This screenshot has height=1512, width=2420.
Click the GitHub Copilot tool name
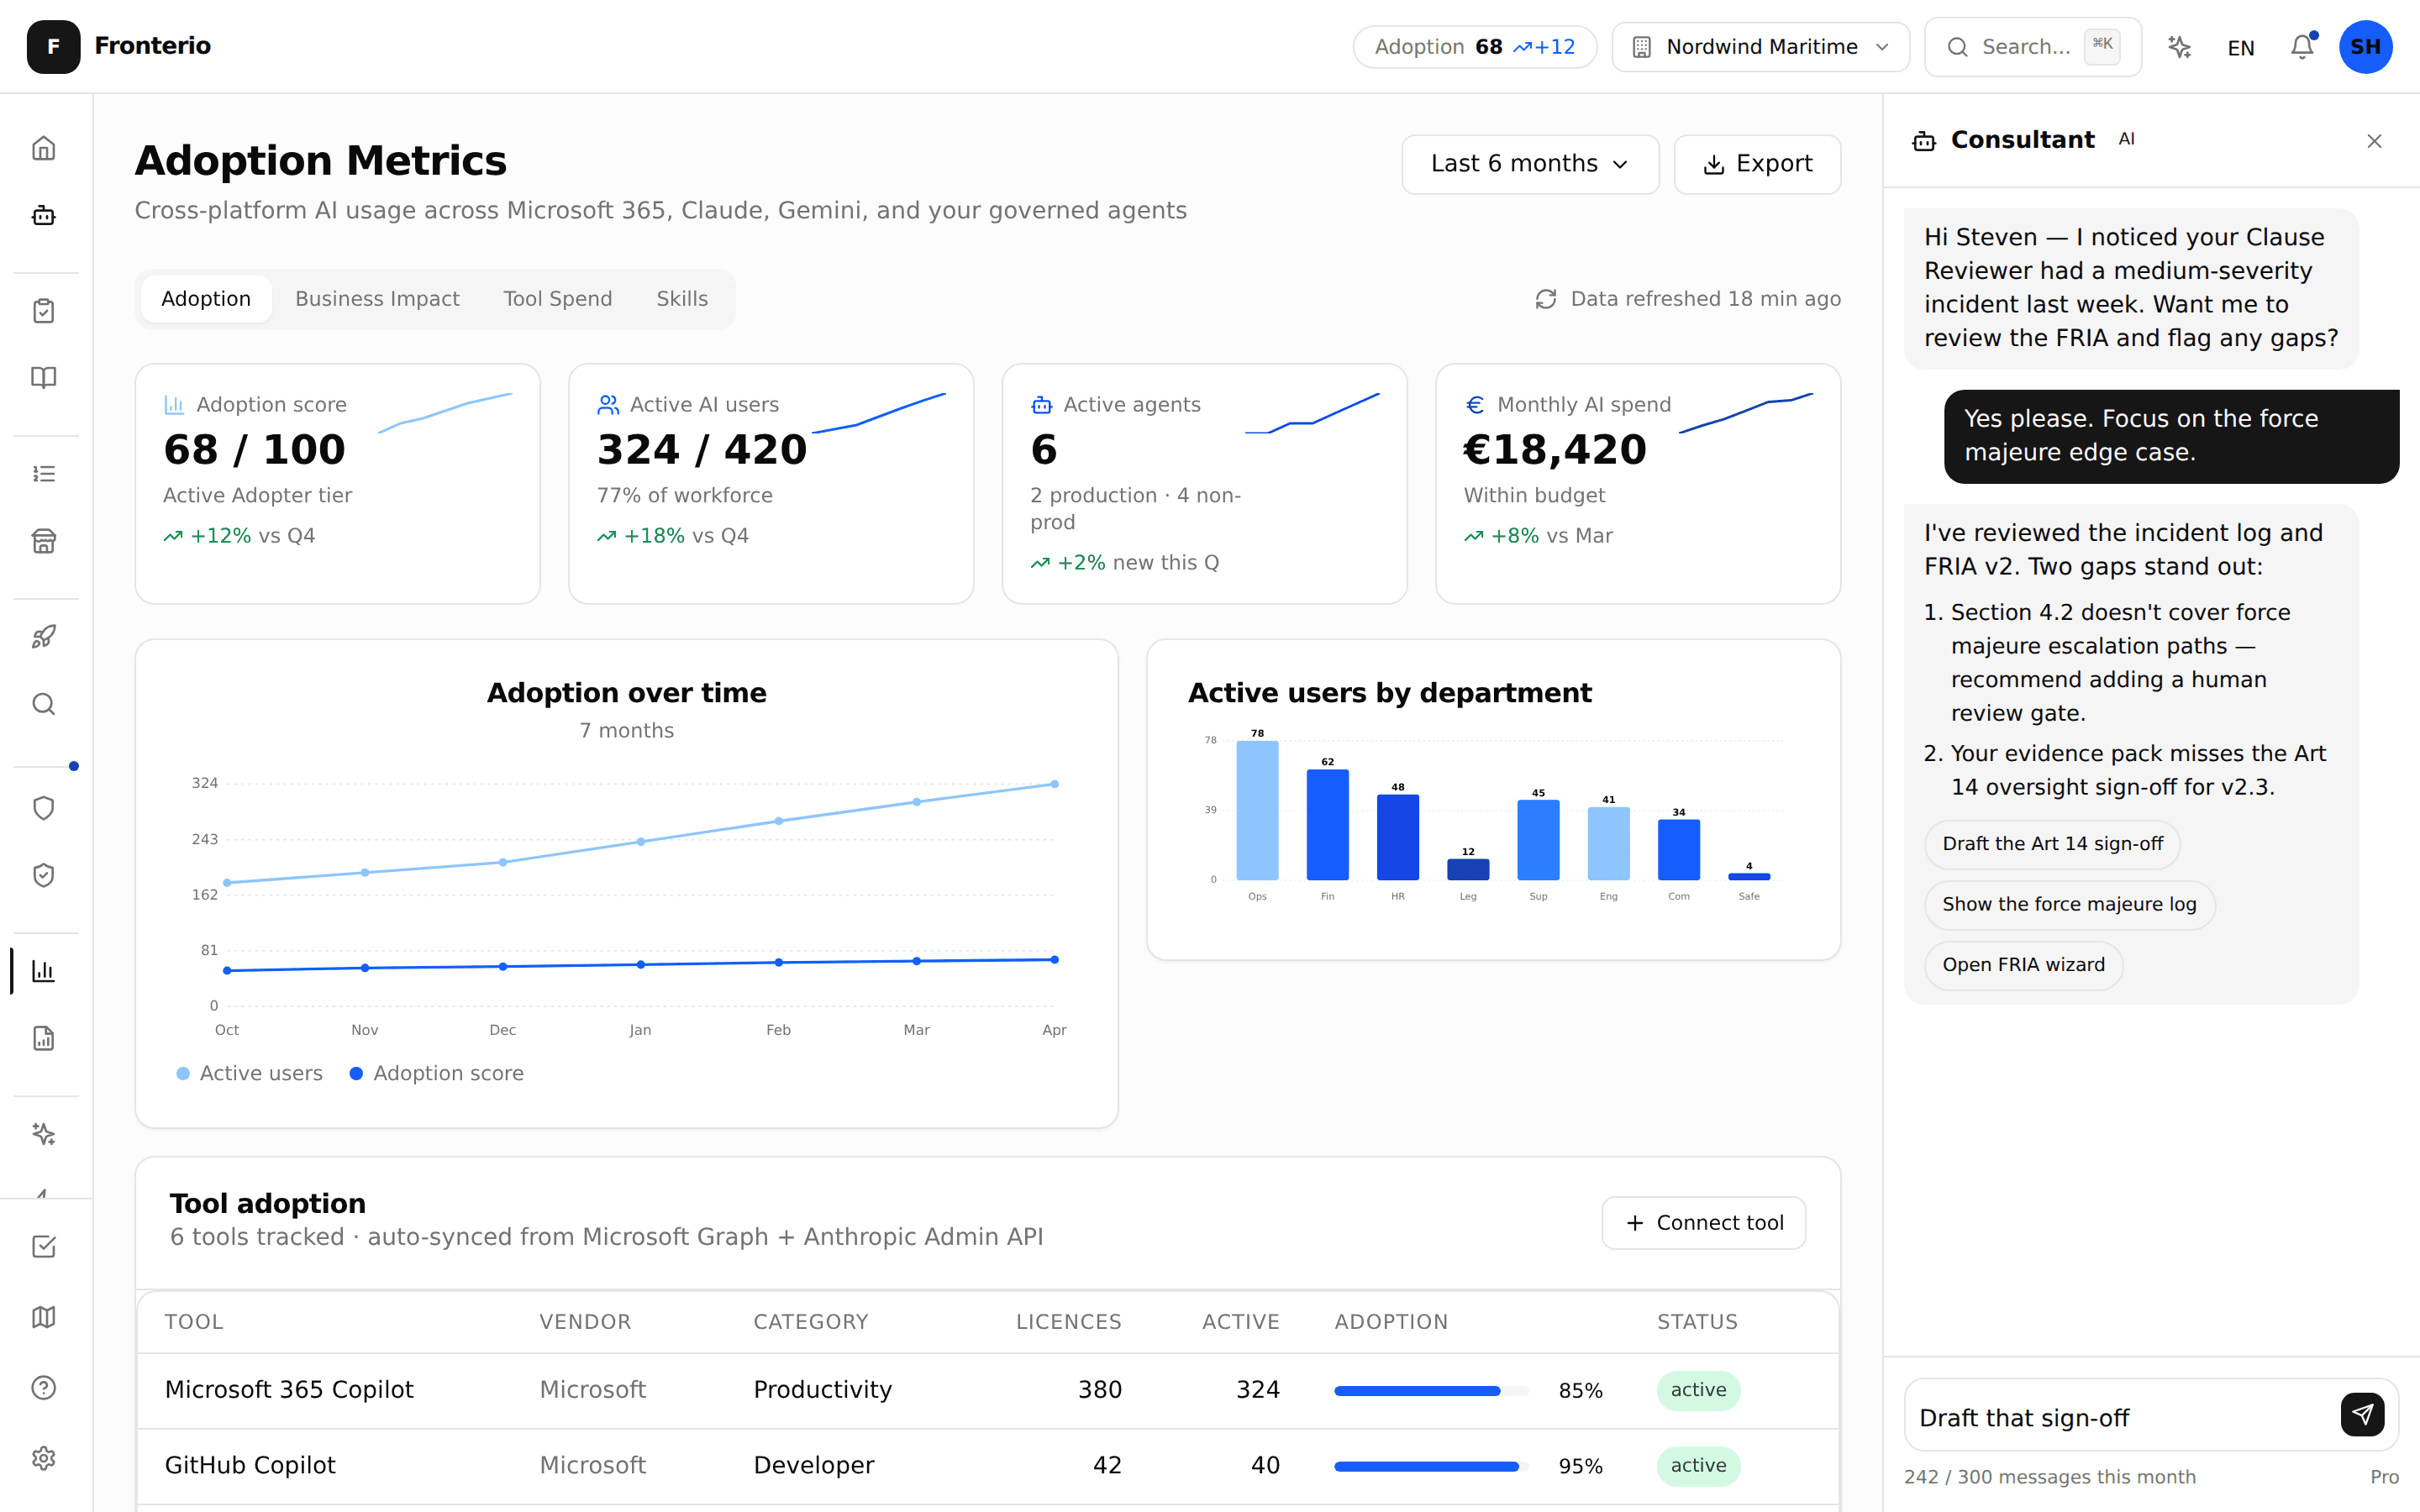coord(250,1465)
